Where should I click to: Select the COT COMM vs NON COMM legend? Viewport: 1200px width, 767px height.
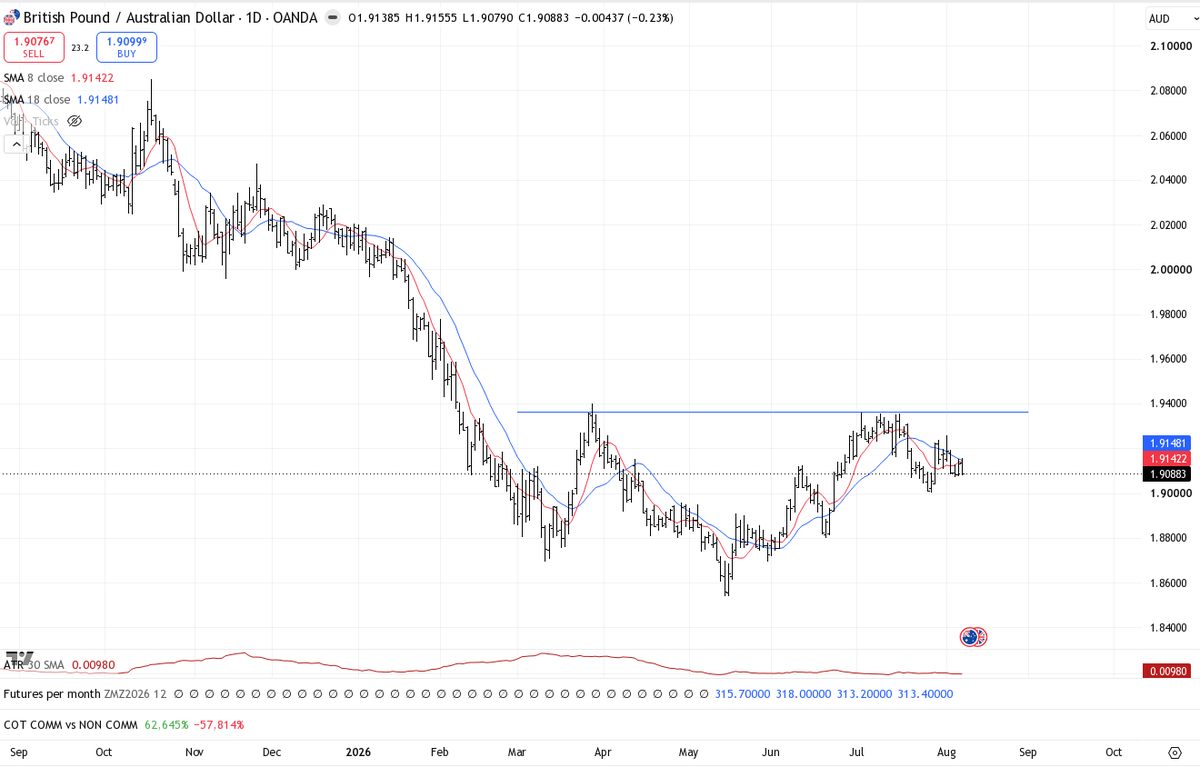point(72,724)
